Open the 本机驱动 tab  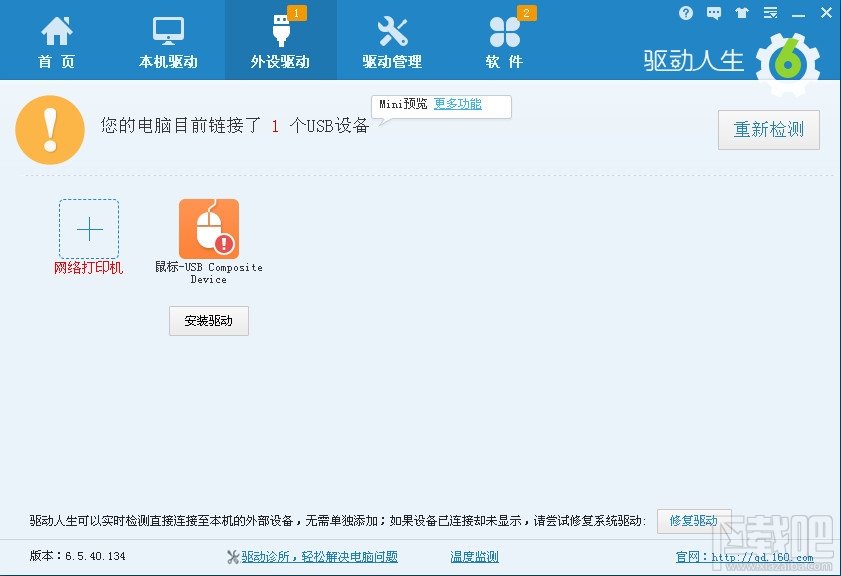[x=168, y=39]
